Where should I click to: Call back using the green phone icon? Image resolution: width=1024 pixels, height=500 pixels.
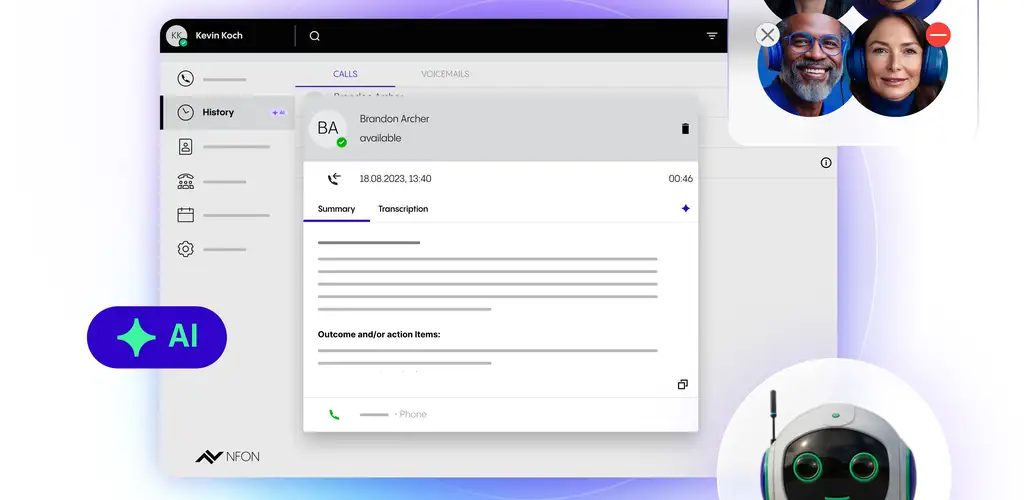click(x=334, y=414)
